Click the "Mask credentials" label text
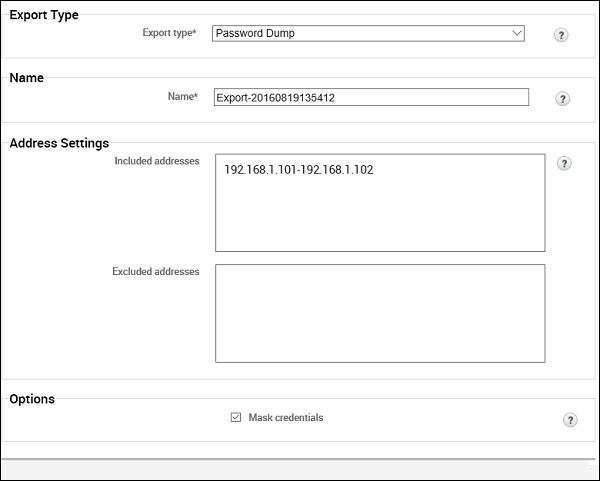Image resolution: width=600 pixels, height=481 pixels. tap(286, 417)
